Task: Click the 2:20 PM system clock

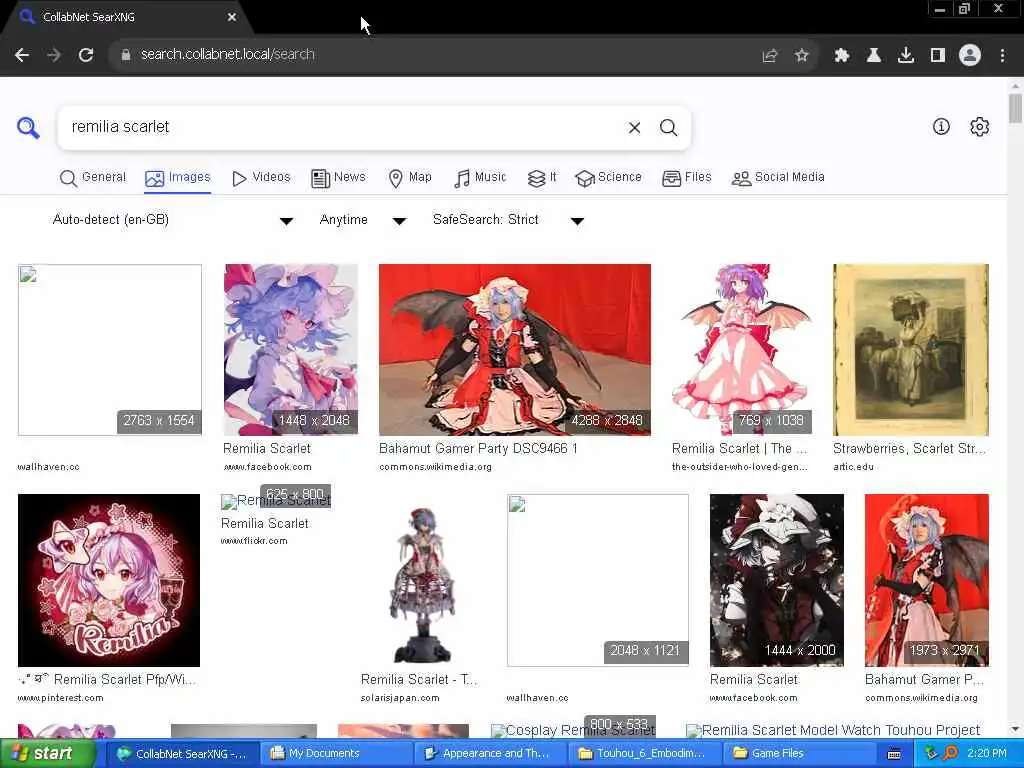Action: point(987,754)
